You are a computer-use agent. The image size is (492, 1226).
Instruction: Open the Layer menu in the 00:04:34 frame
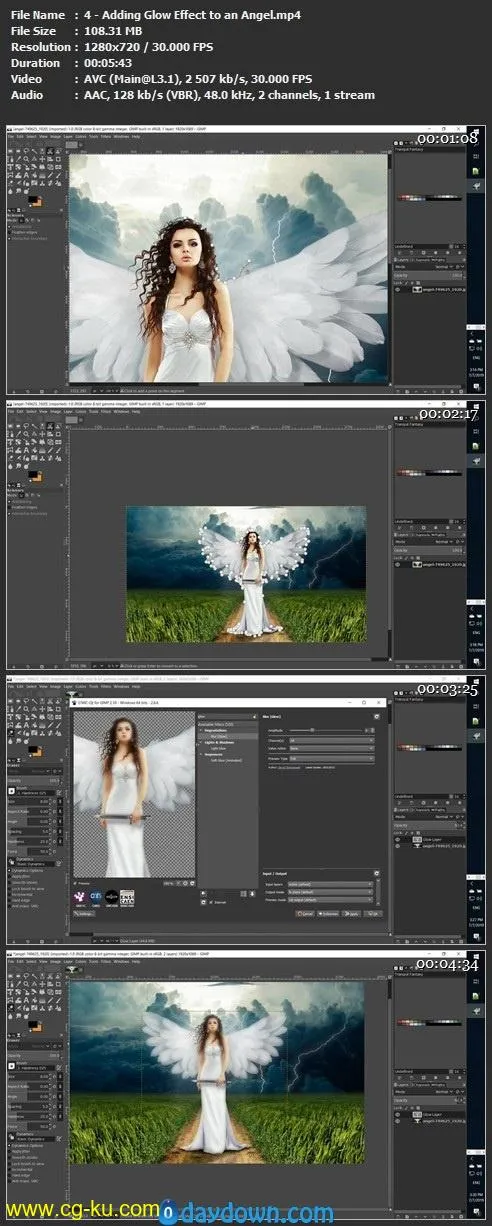(69, 961)
